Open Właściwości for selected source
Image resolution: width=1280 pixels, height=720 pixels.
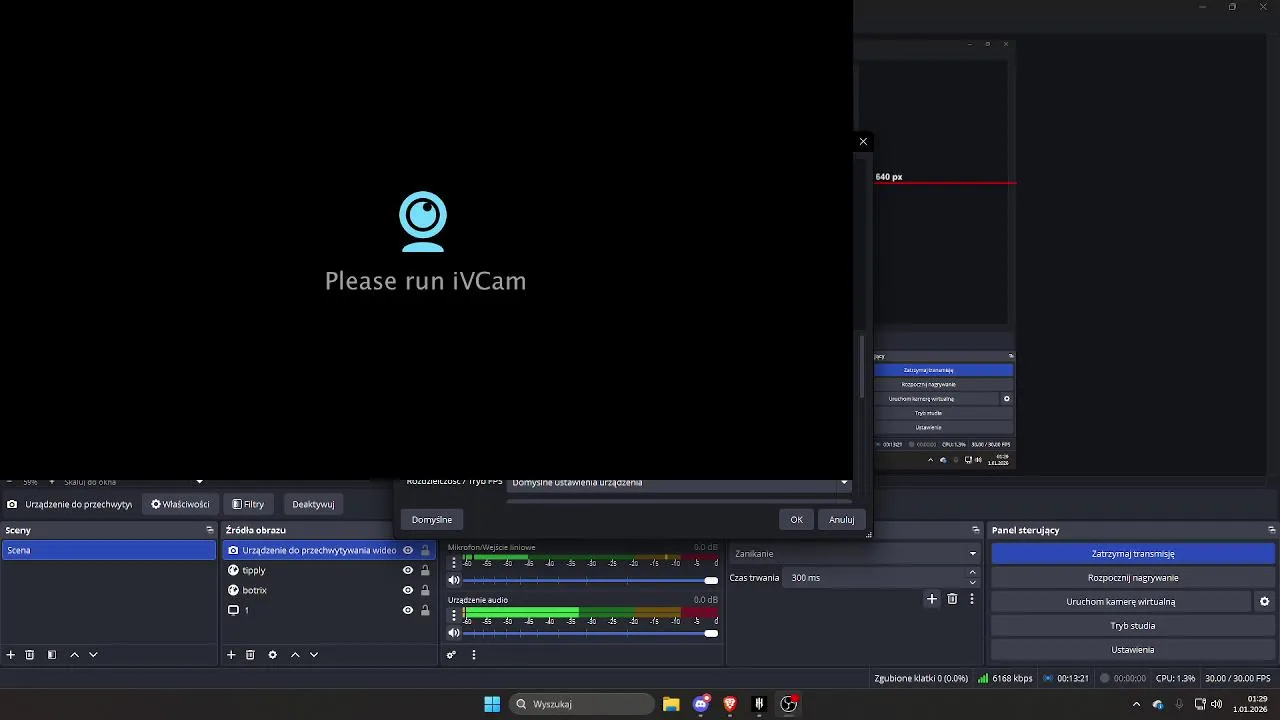(x=180, y=504)
